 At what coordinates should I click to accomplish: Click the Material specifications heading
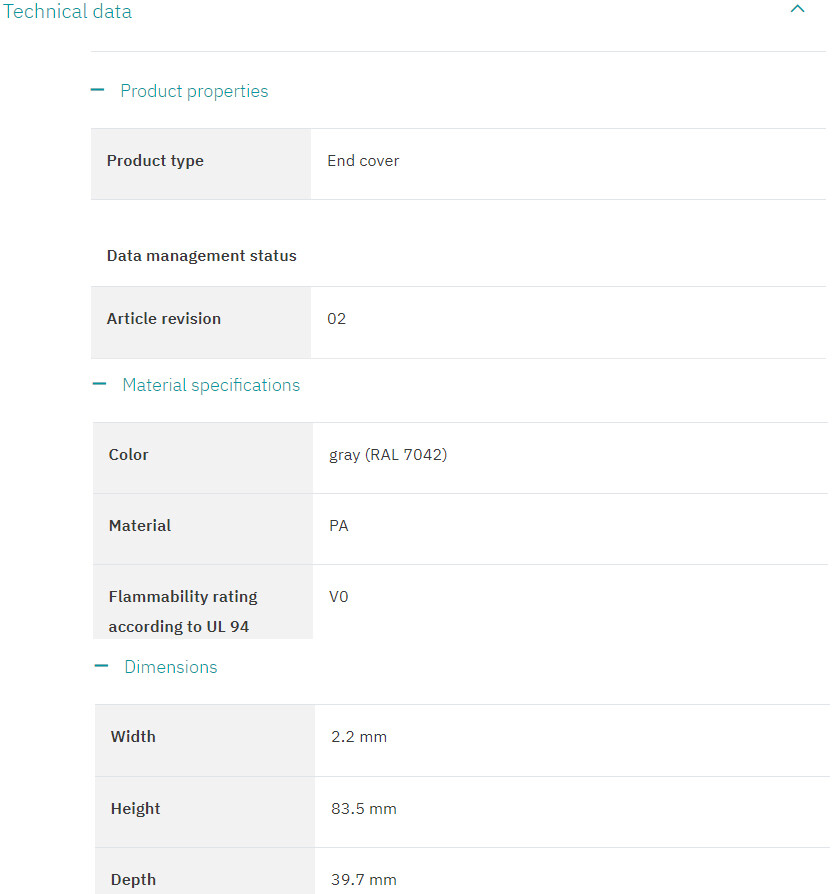[x=211, y=385]
